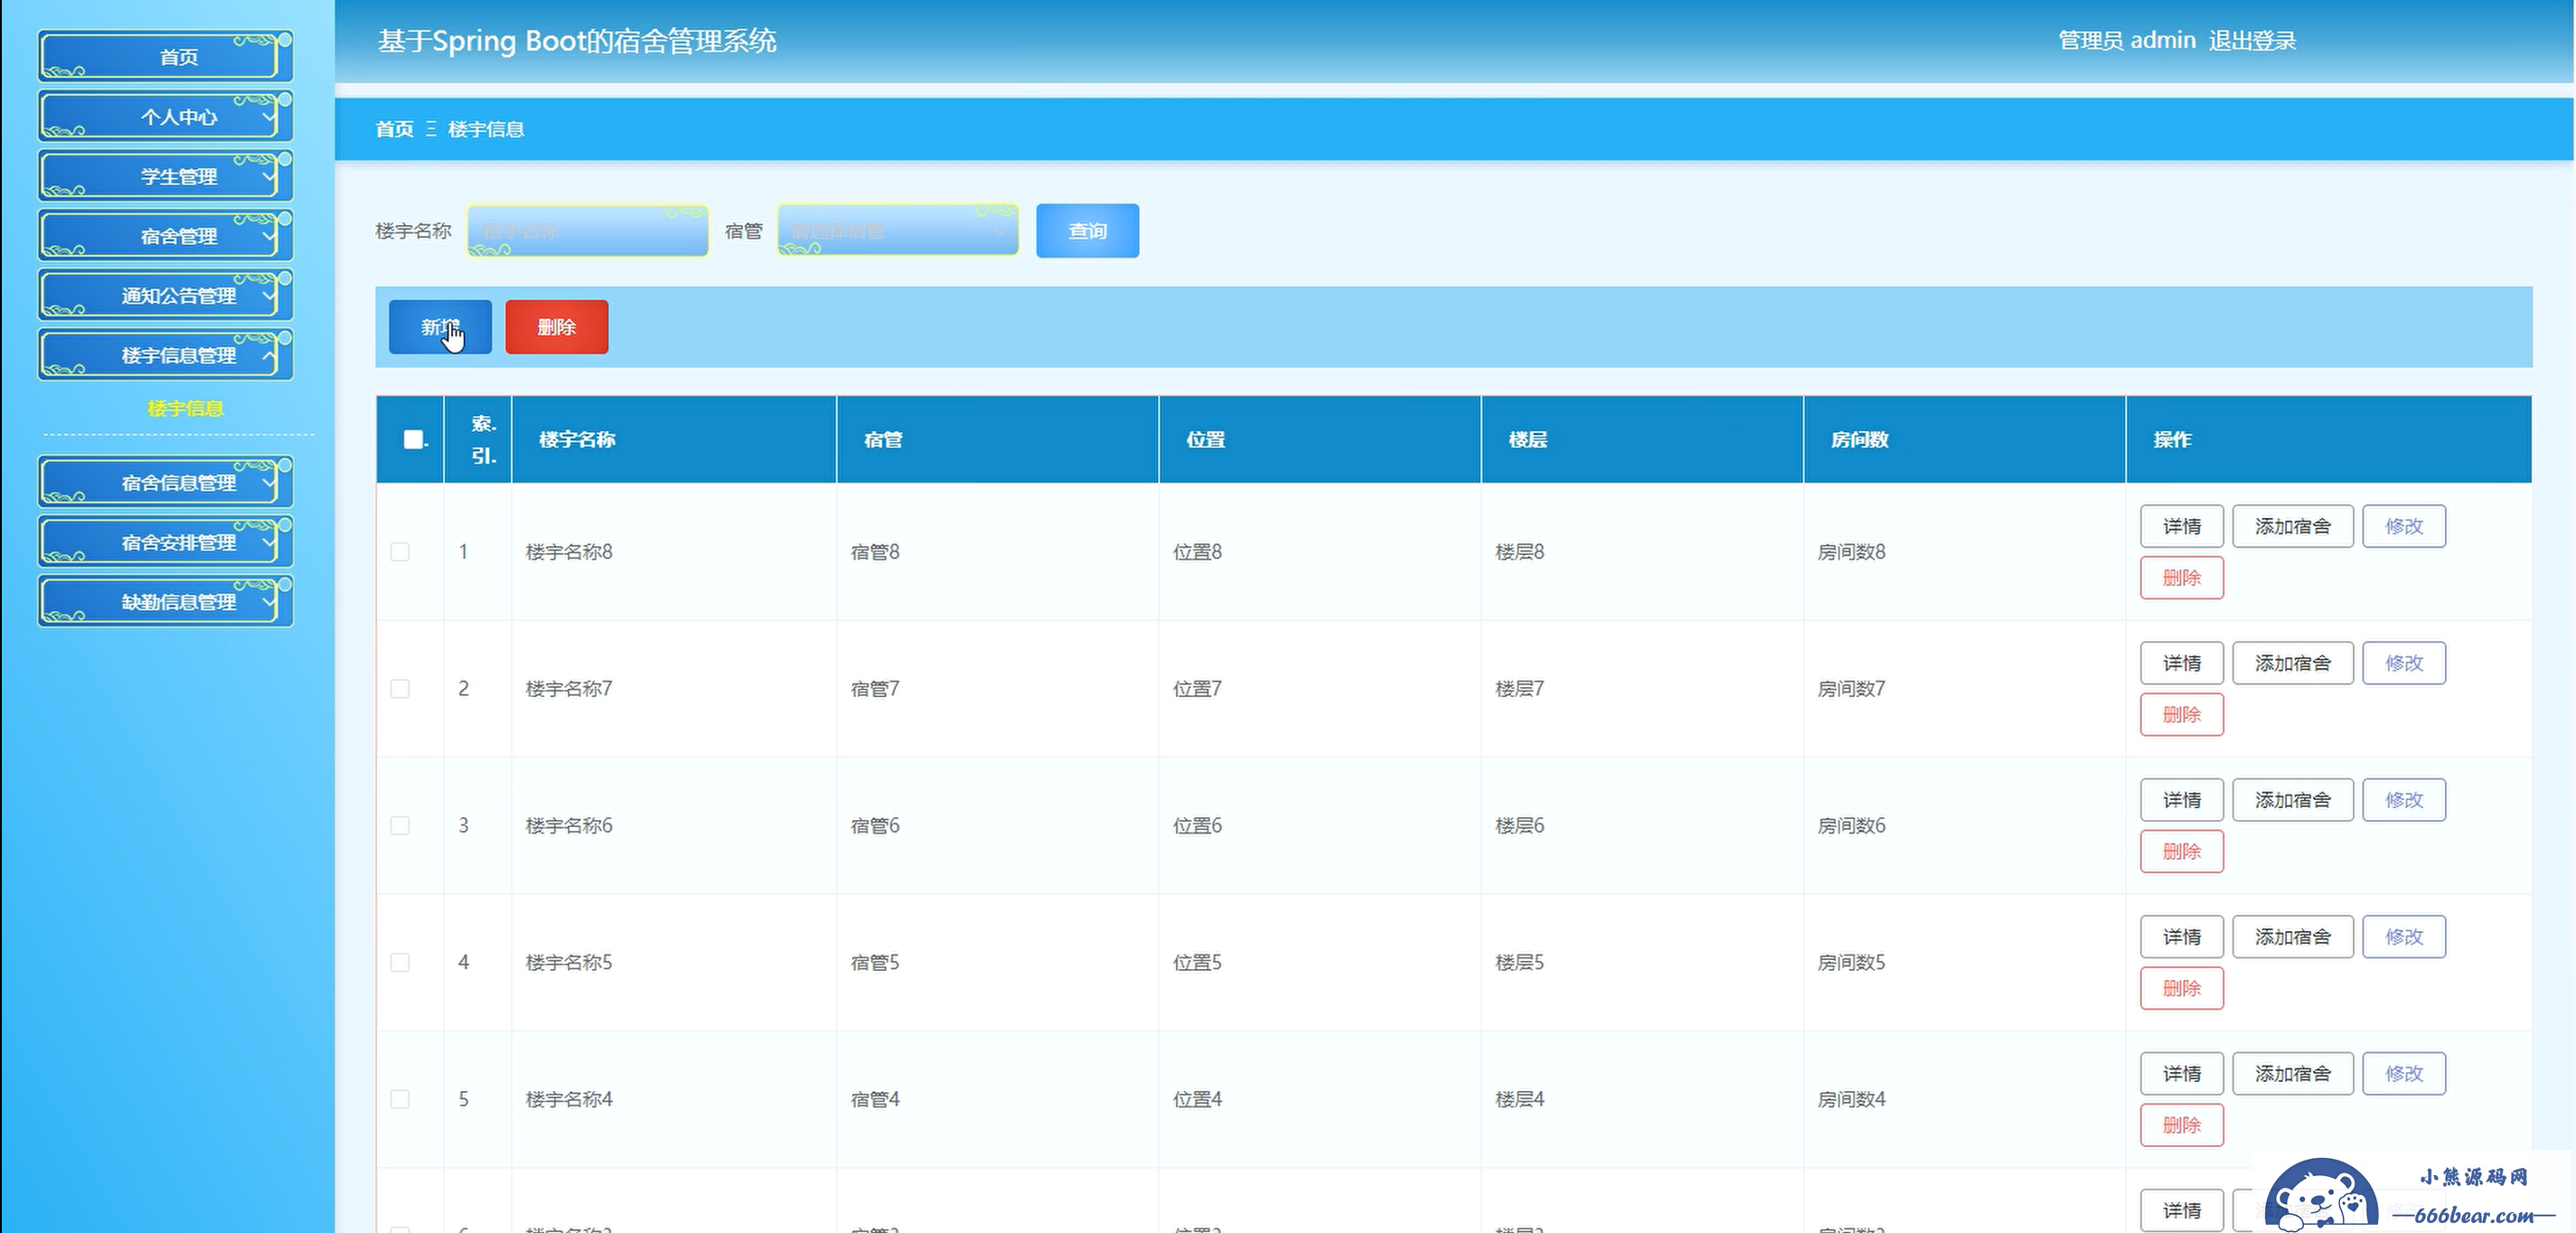Open 详情 for 楼宇名称6 row
Image resolution: width=2576 pixels, height=1233 pixels.
pos(2182,800)
